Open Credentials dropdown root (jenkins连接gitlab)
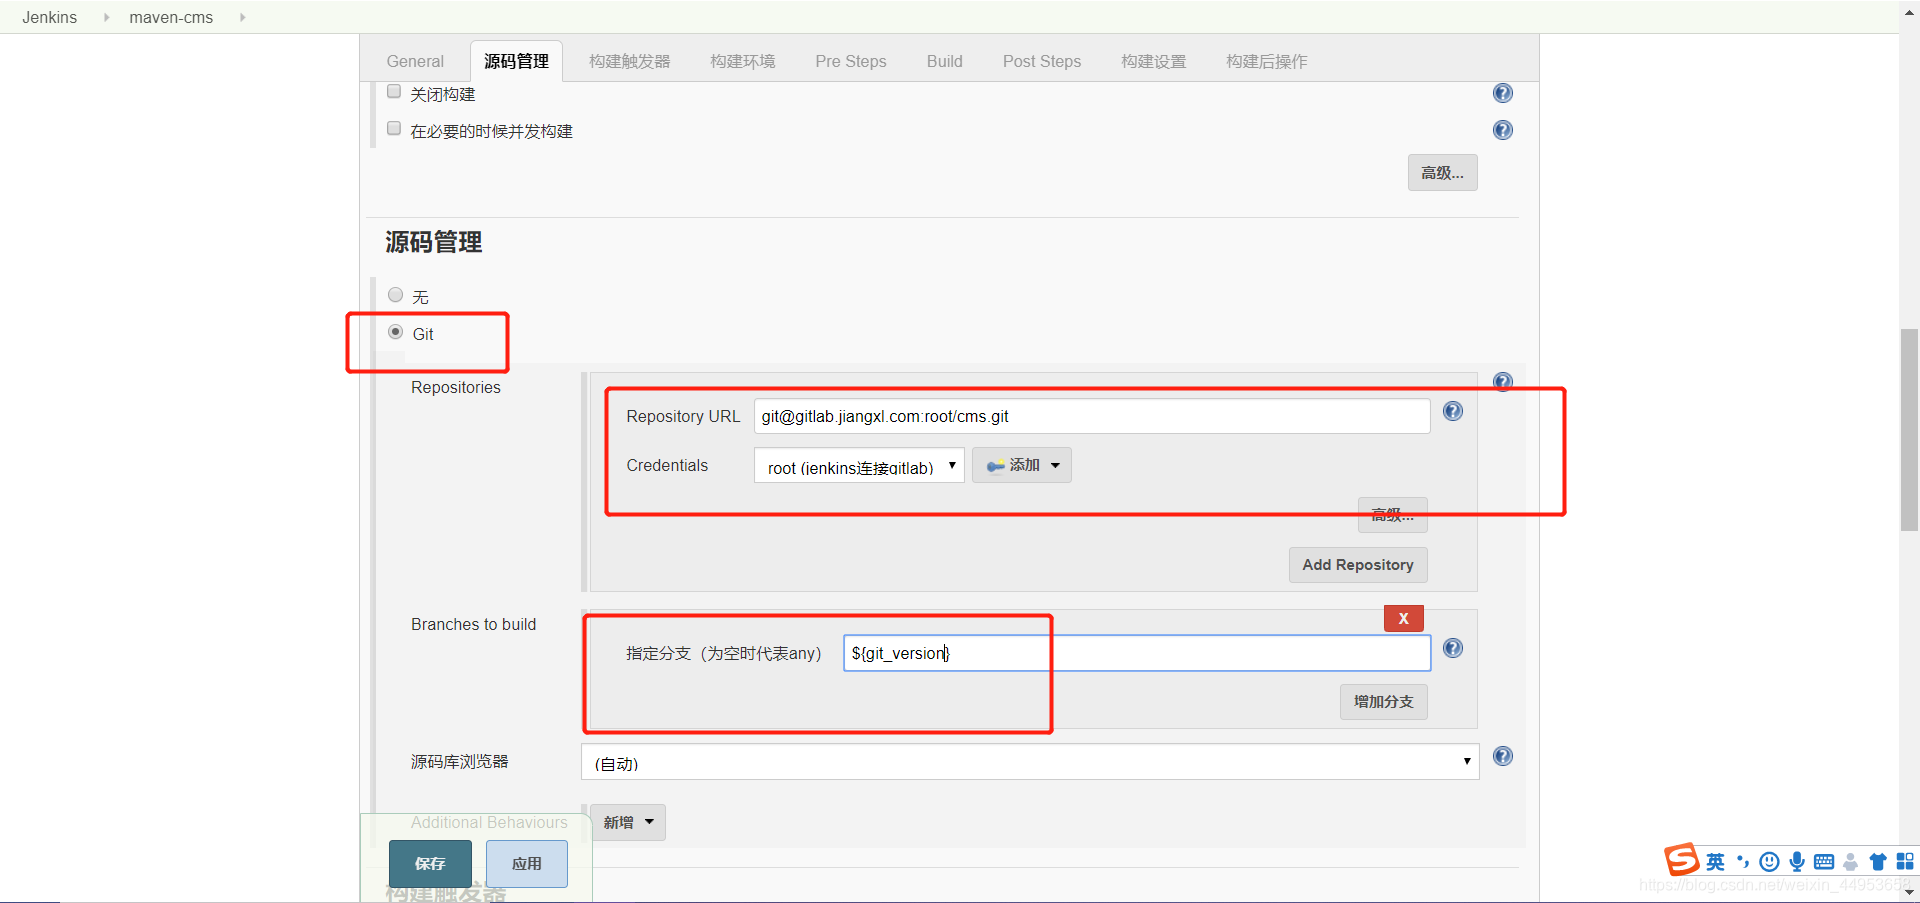 pyautogui.click(x=859, y=466)
